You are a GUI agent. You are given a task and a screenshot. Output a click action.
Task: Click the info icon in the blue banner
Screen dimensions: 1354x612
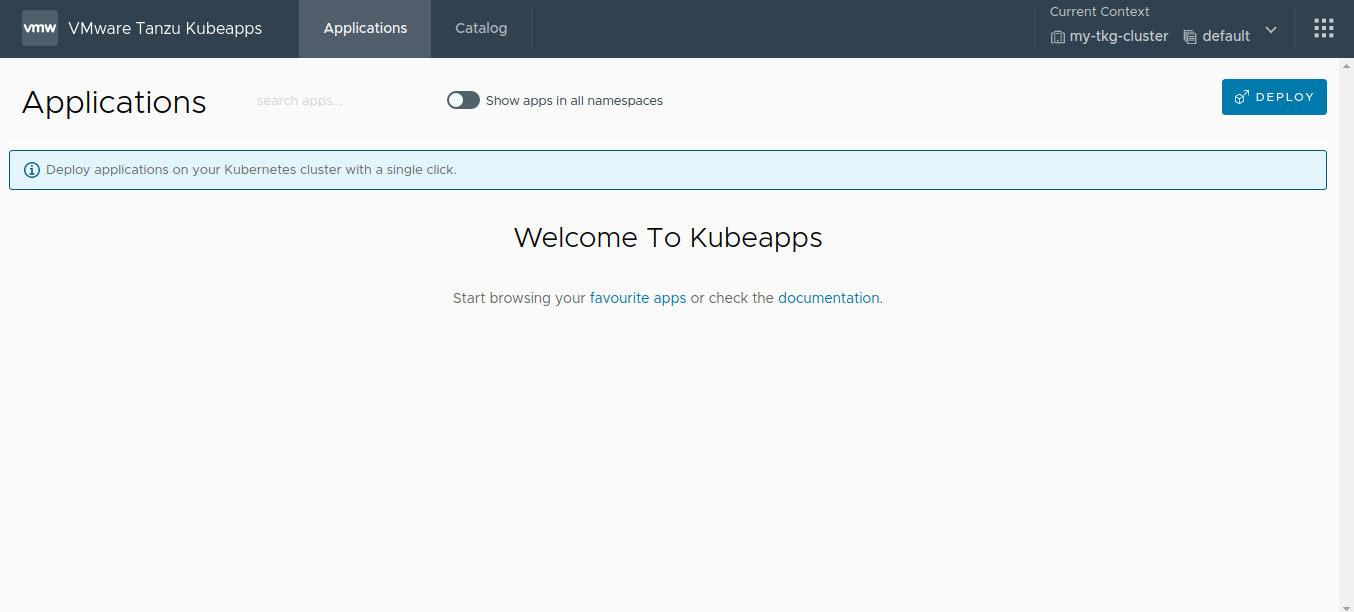pos(31,169)
